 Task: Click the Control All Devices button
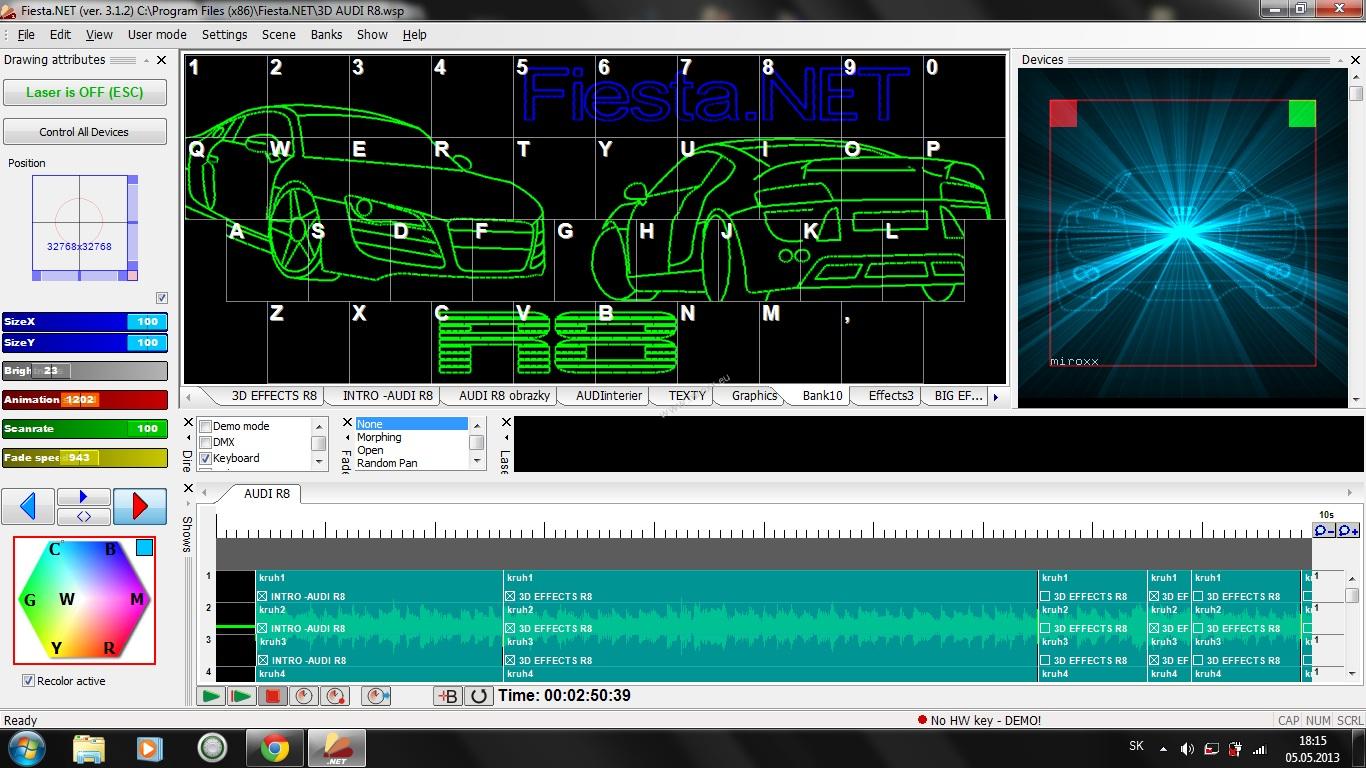pos(85,132)
